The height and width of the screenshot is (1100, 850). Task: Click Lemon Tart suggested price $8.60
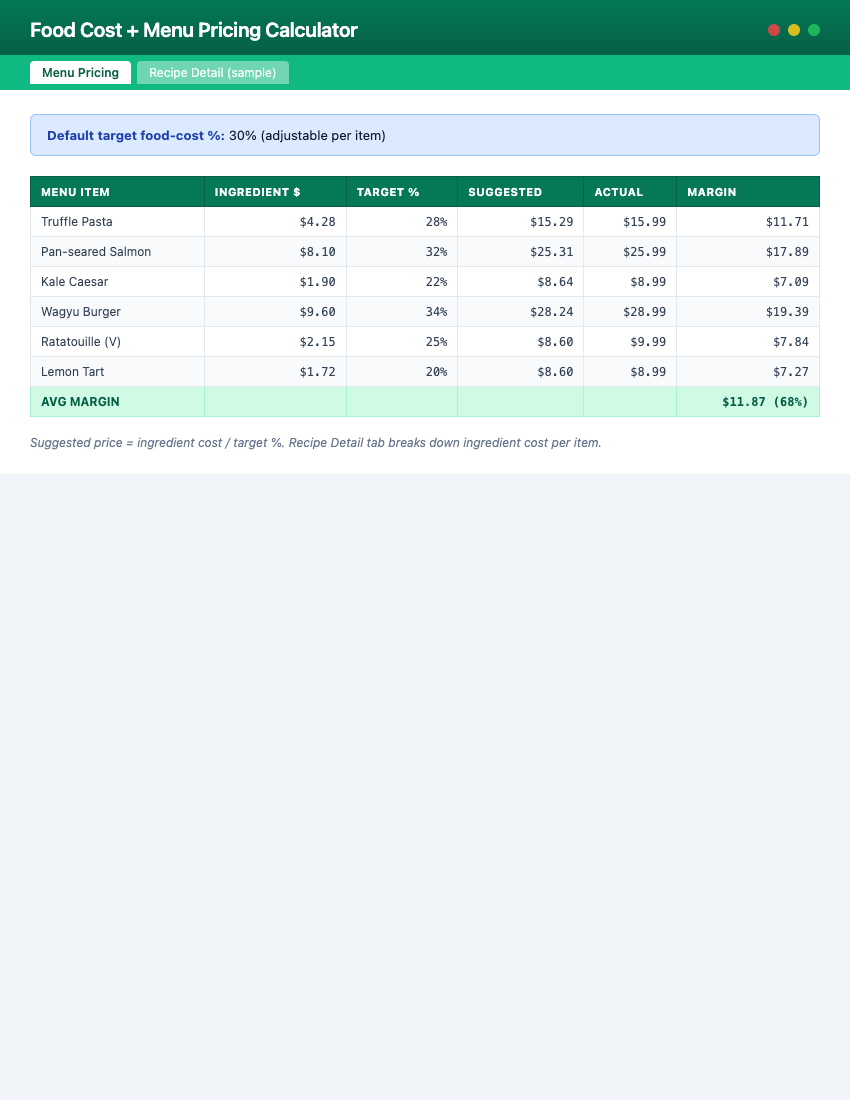(555, 372)
